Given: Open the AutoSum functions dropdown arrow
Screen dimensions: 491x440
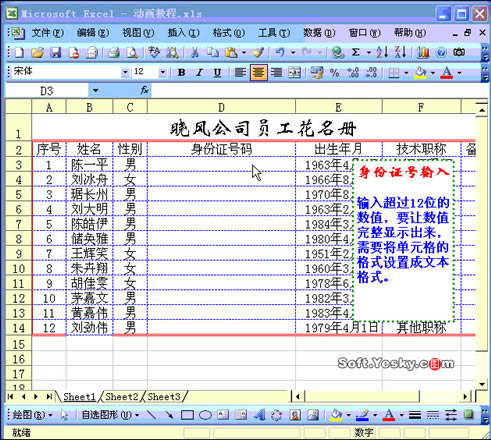Looking at the screenshot, I should click(368, 52).
